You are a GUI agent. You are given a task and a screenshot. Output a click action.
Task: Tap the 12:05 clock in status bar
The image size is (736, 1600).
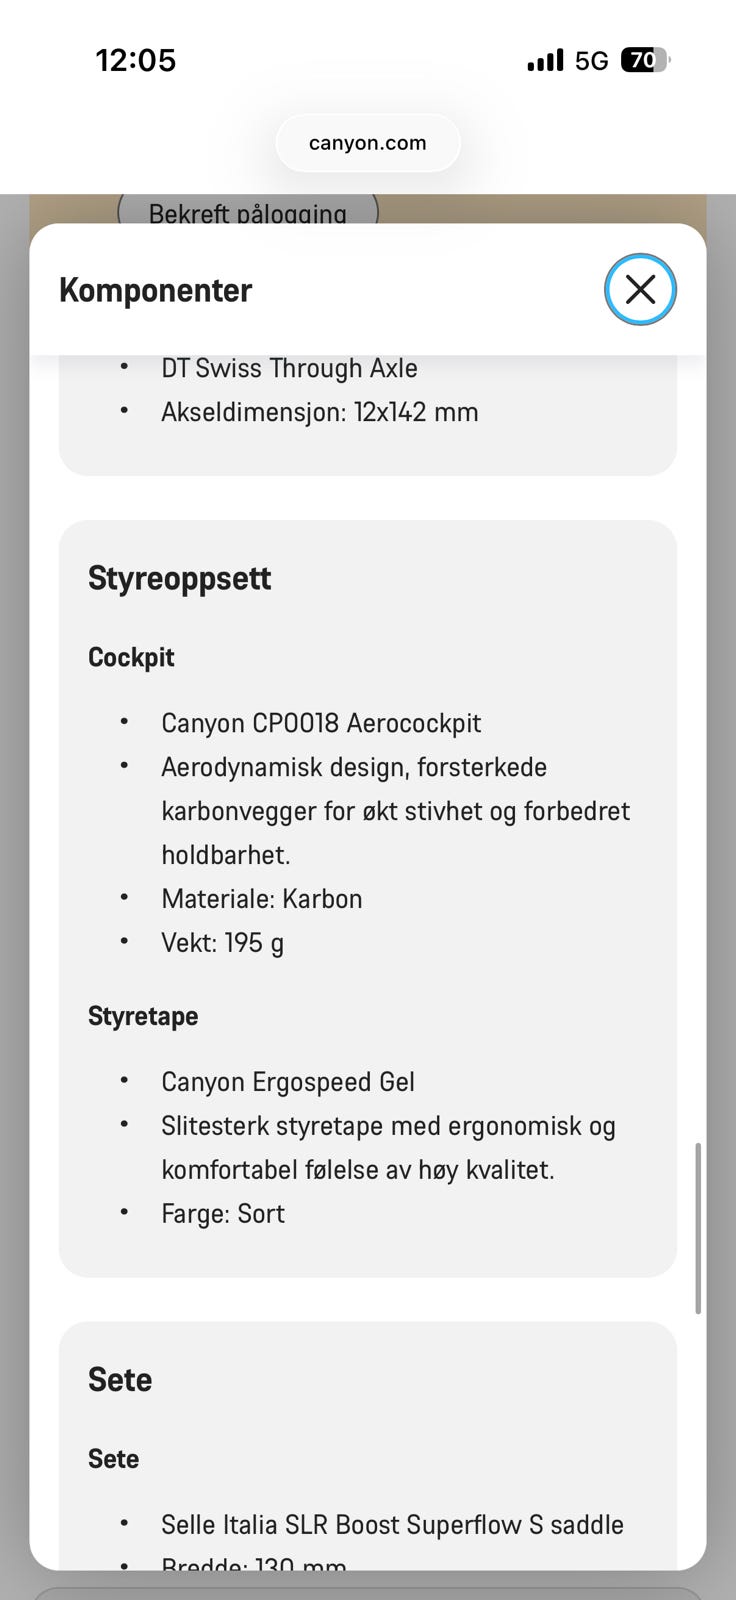coord(136,61)
